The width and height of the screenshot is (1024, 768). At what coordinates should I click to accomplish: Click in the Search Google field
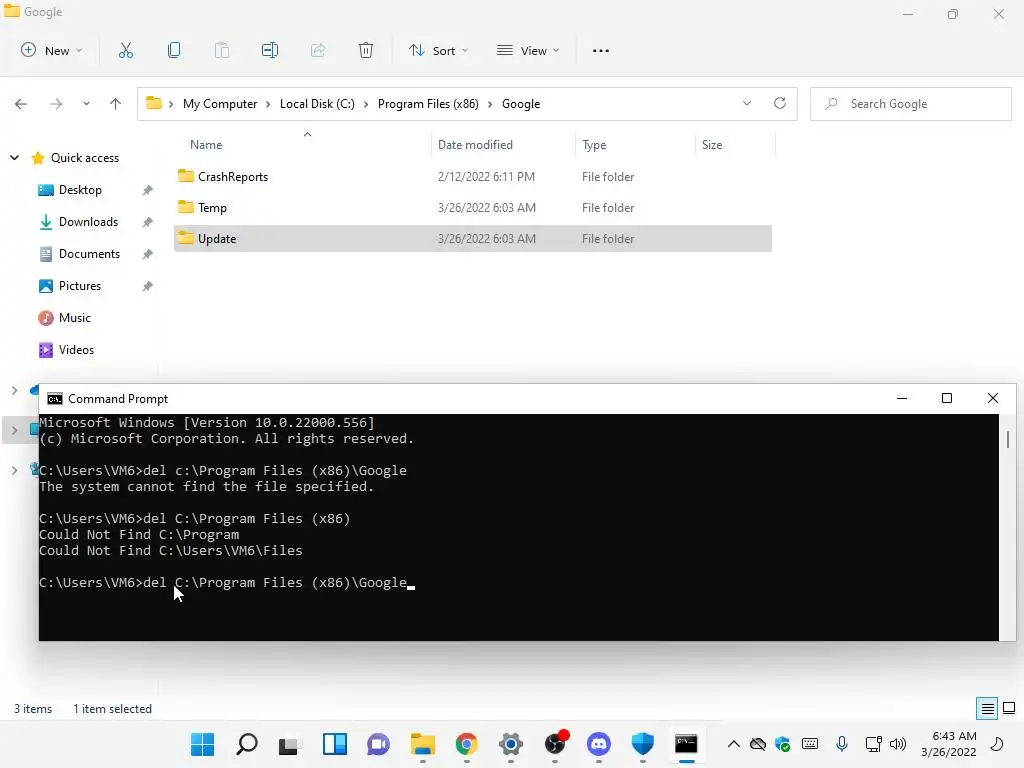tap(910, 104)
